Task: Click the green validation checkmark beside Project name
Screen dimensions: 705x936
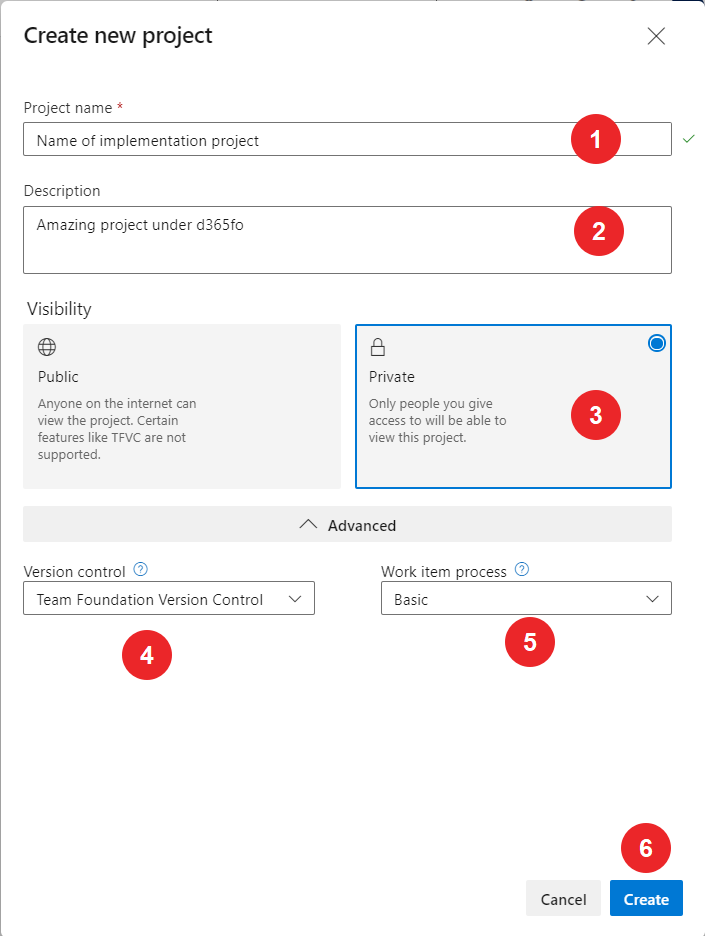Action: (x=688, y=139)
